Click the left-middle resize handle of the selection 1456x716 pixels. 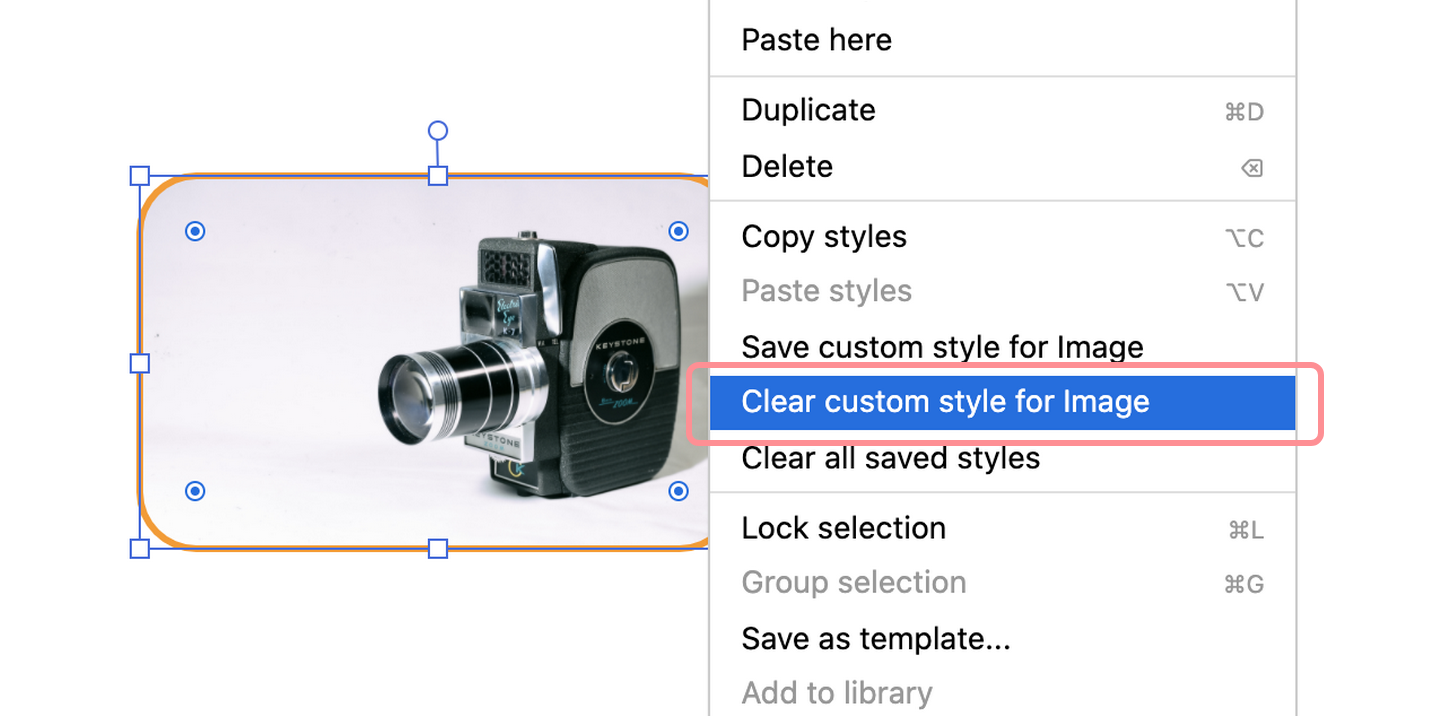pyautogui.click(x=138, y=362)
